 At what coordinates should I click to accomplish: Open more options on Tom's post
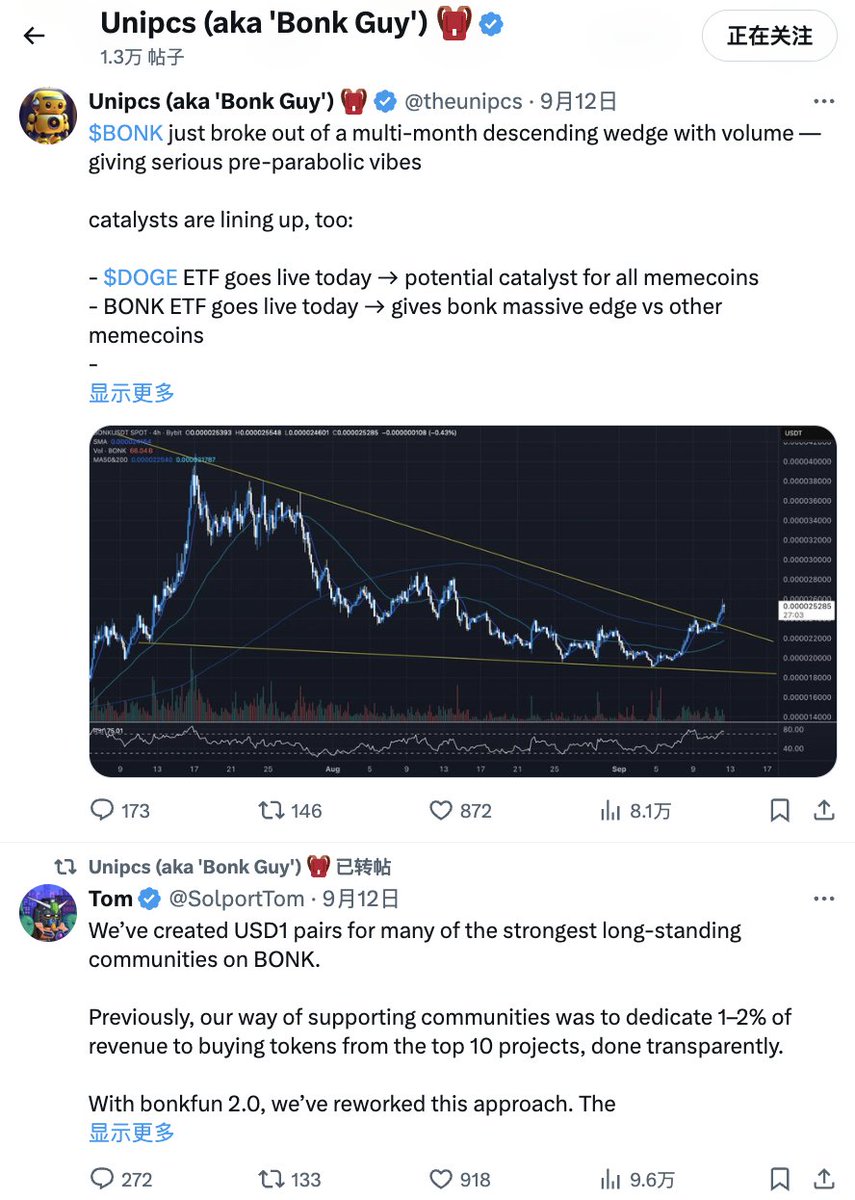pos(824,899)
